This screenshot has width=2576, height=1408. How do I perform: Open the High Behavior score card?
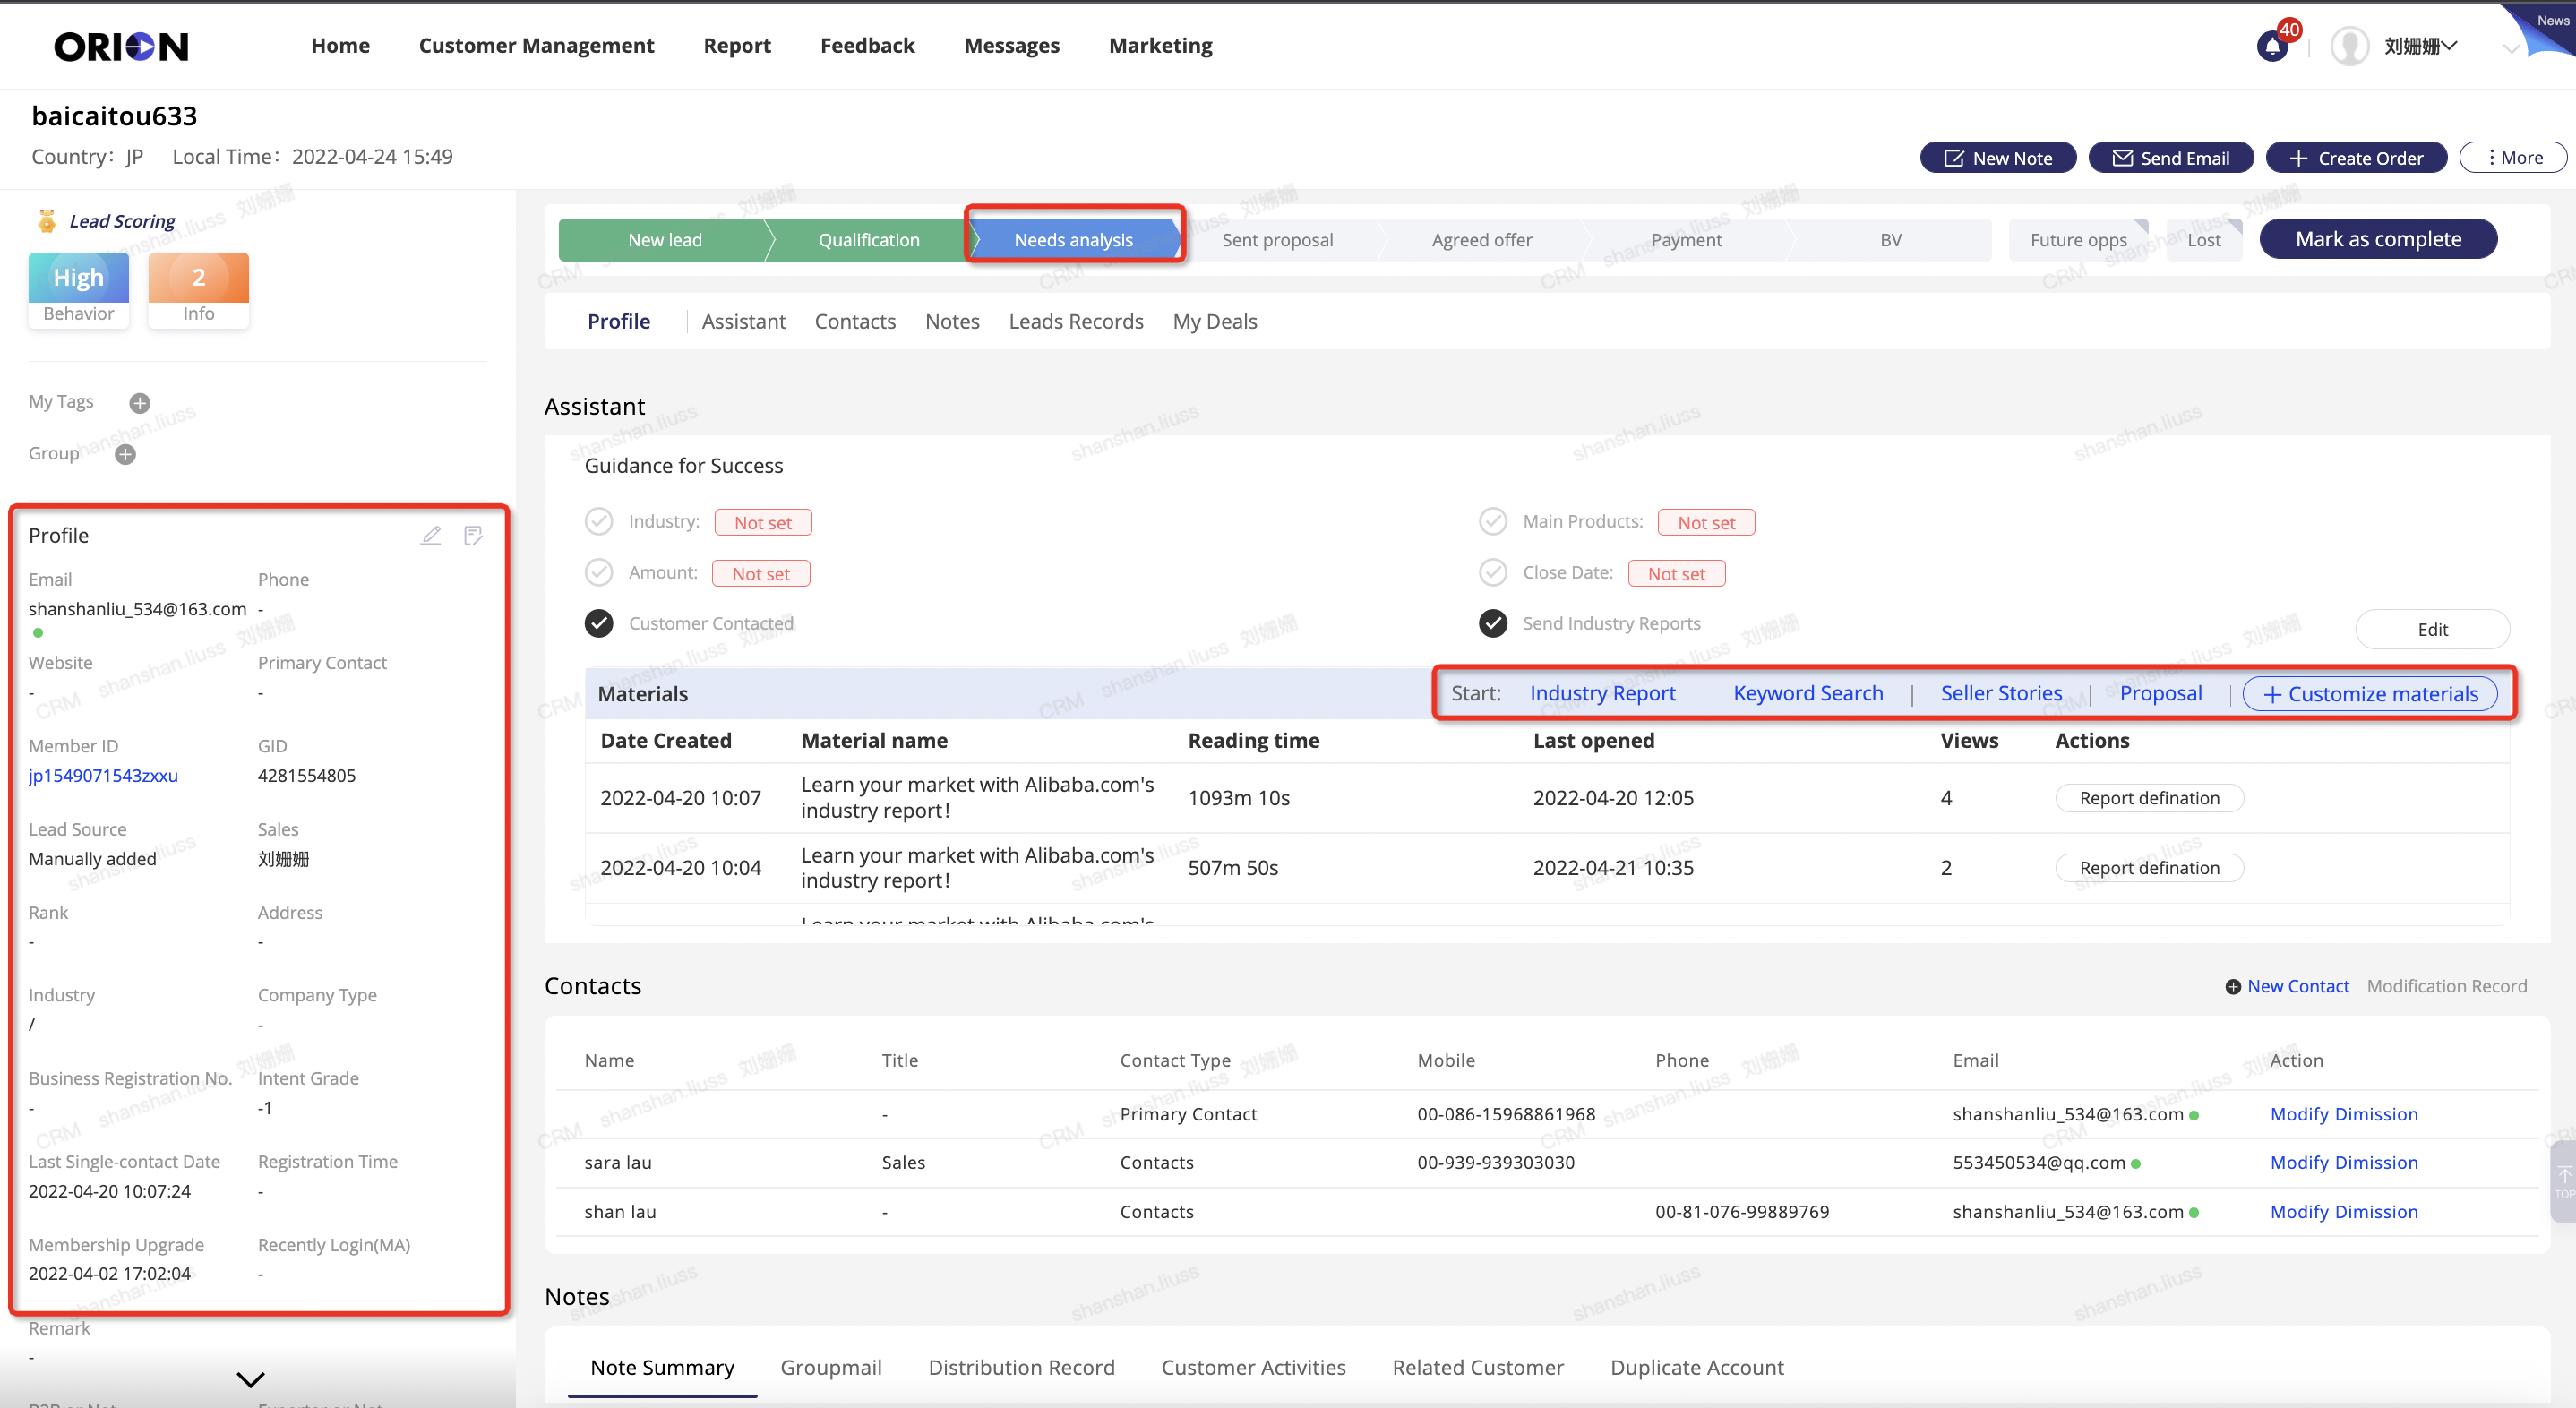click(79, 289)
